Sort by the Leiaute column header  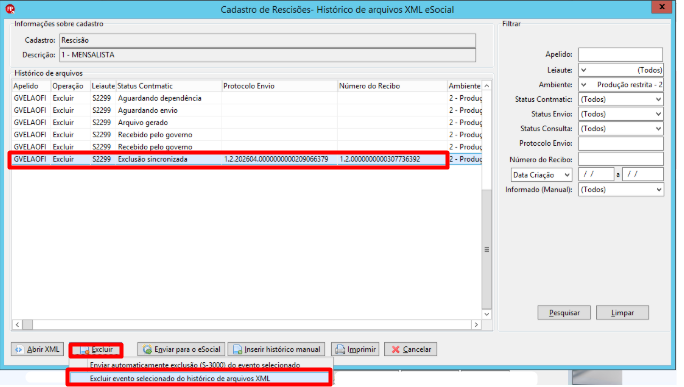(x=103, y=86)
